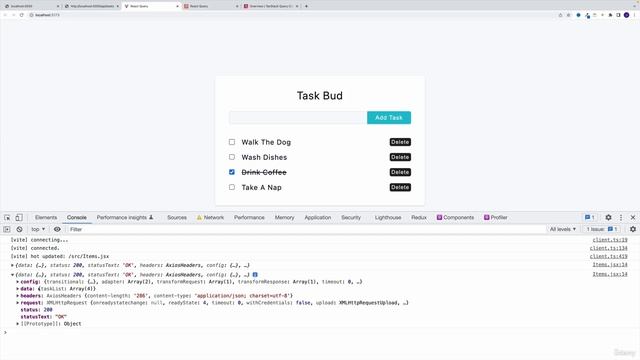Open the React Components tab
Screen dimensions: 640x360
tap(455, 218)
